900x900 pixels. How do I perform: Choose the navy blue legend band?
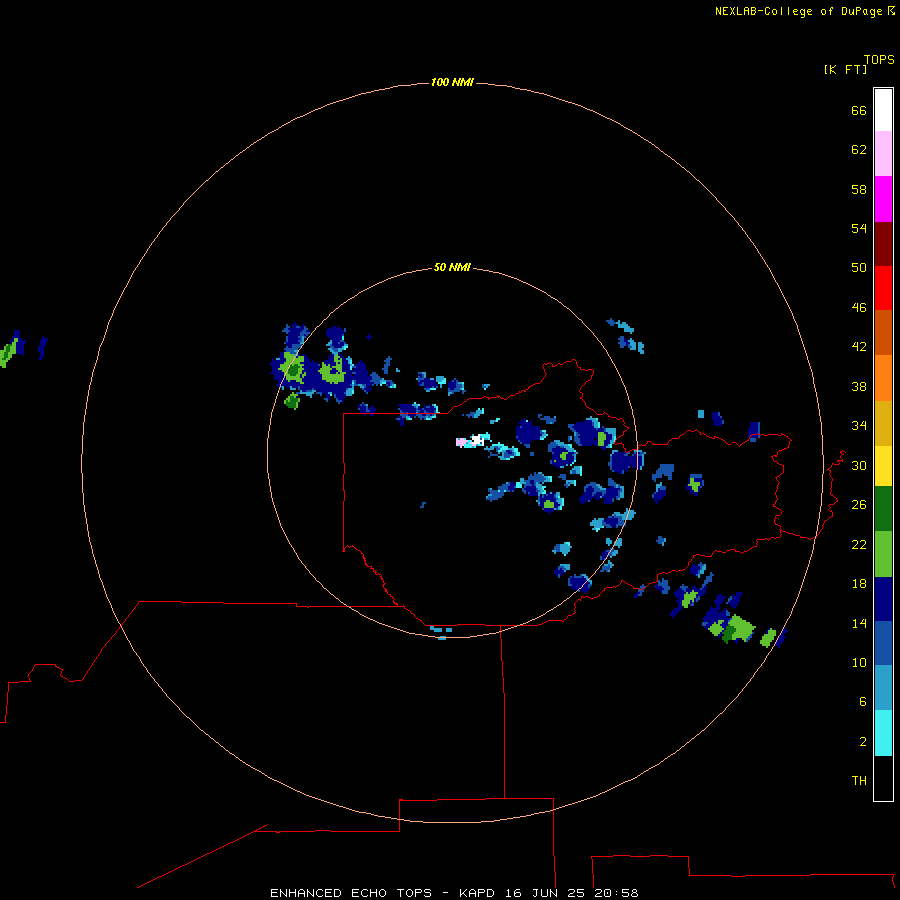(x=883, y=599)
